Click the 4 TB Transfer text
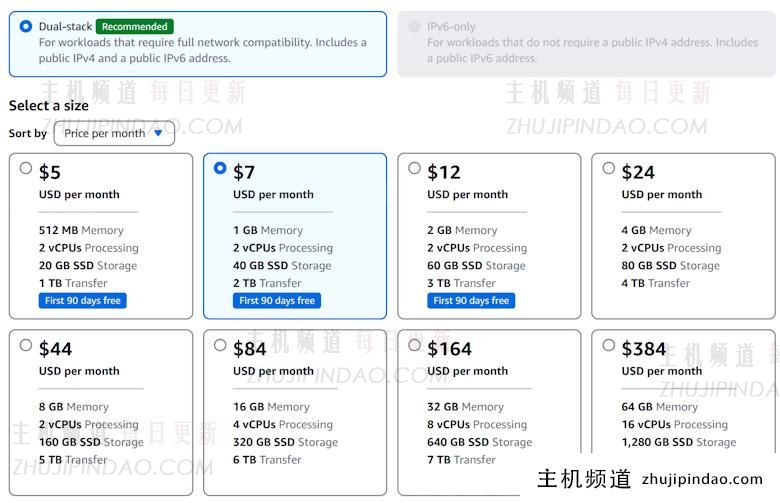Image resolution: width=780 pixels, height=503 pixels. 656,283
